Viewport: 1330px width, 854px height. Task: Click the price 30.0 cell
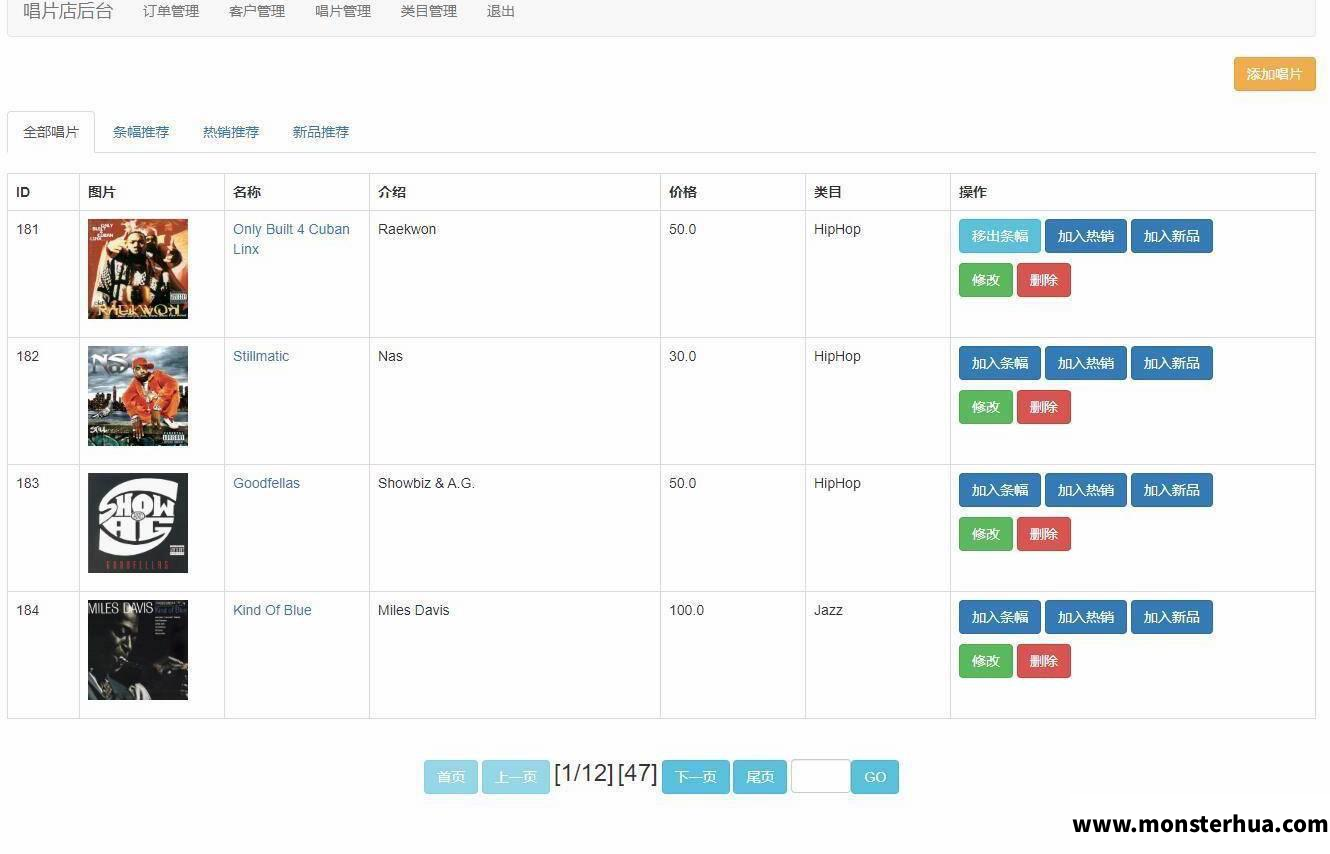tap(733, 401)
